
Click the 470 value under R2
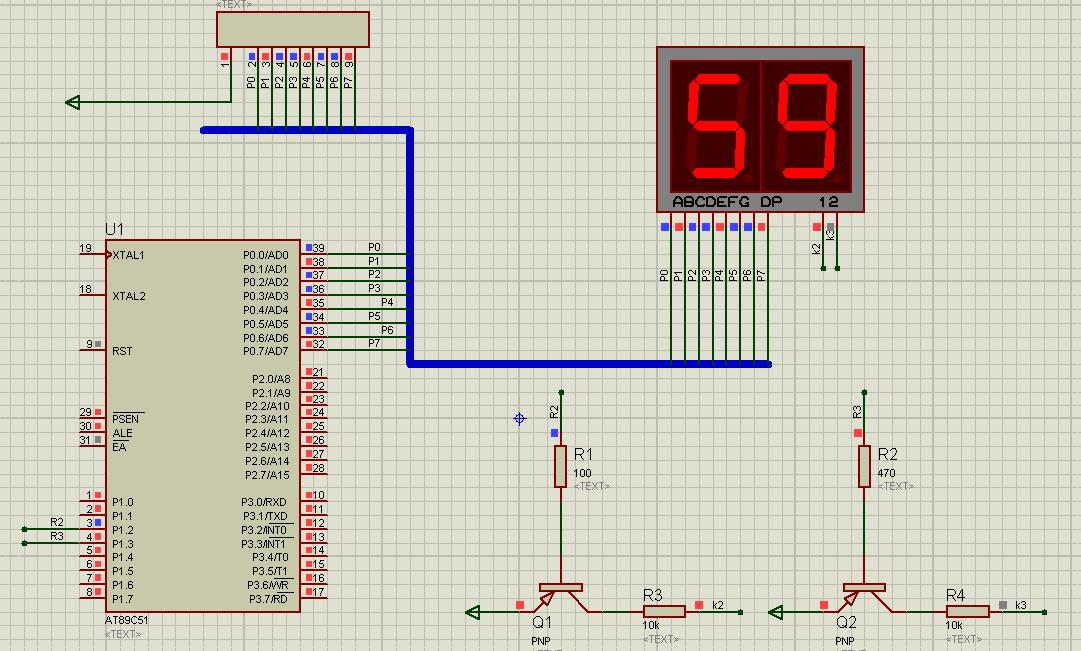point(887,473)
